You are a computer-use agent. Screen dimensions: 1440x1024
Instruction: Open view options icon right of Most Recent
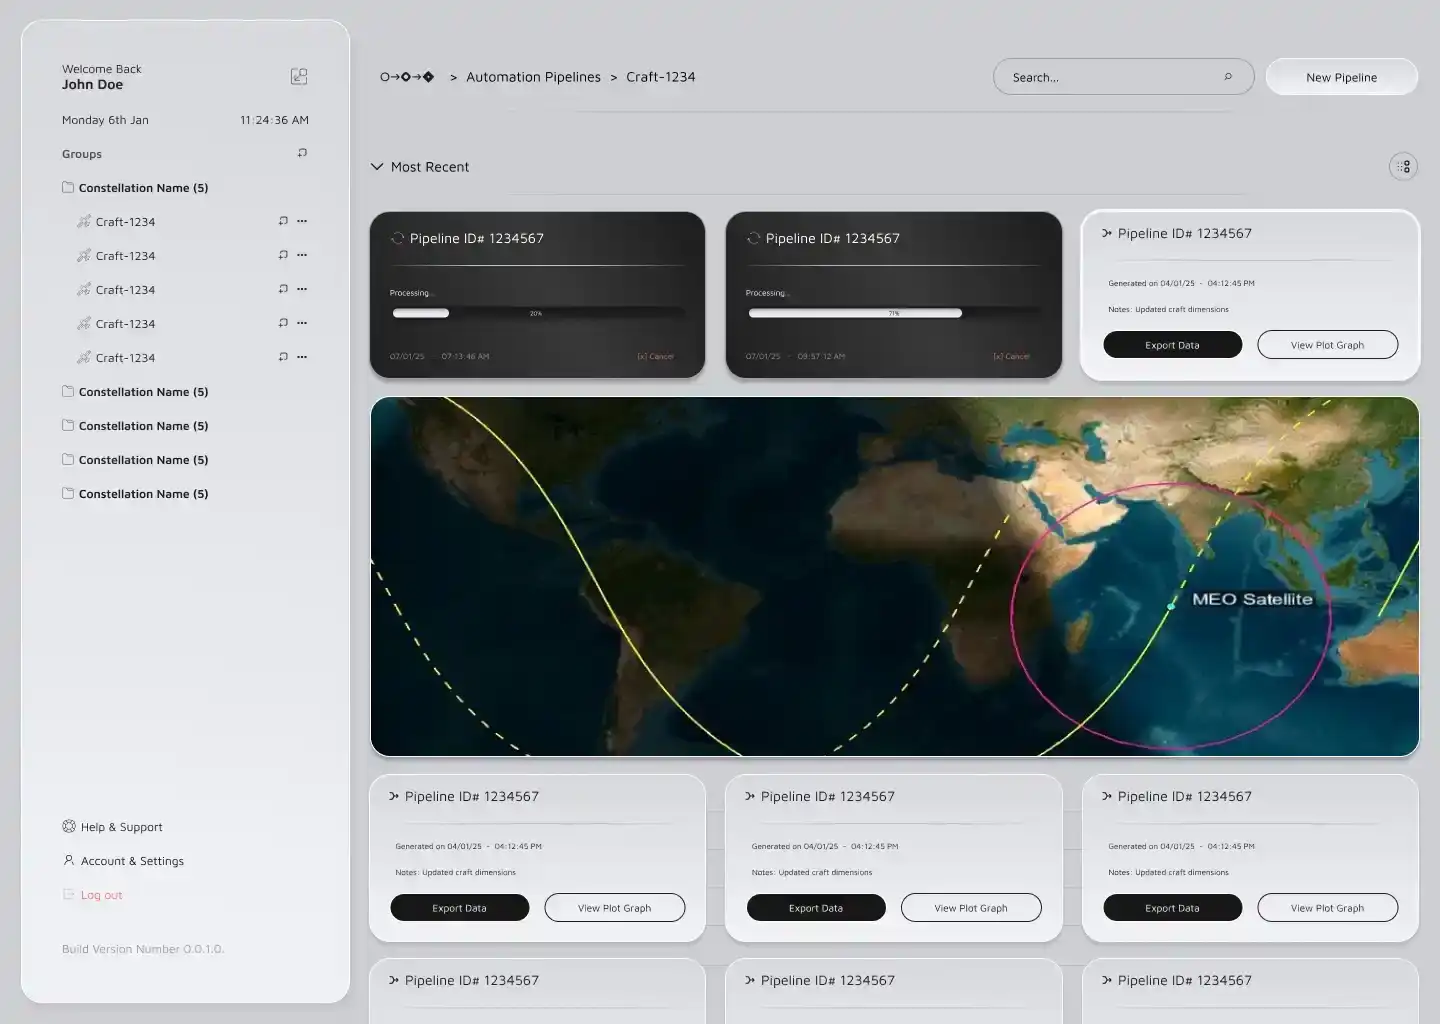pyautogui.click(x=1404, y=167)
